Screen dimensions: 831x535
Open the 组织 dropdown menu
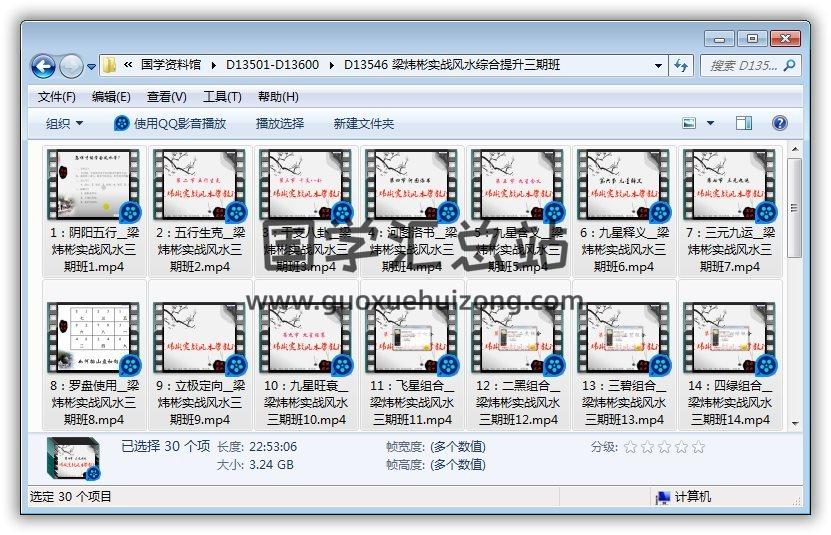click(64, 123)
